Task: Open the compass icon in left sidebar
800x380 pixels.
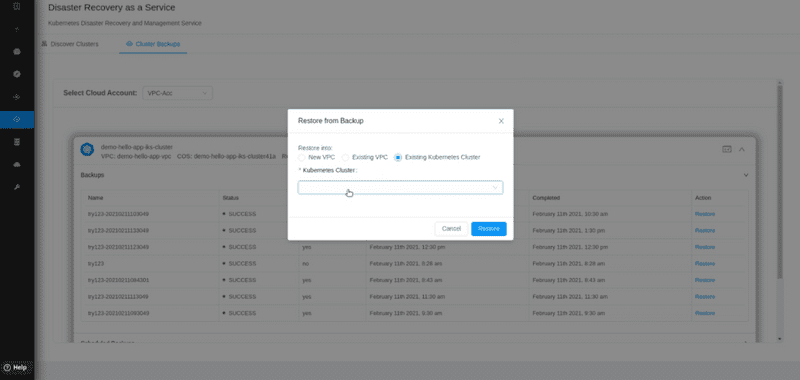Action: click(x=17, y=74)
